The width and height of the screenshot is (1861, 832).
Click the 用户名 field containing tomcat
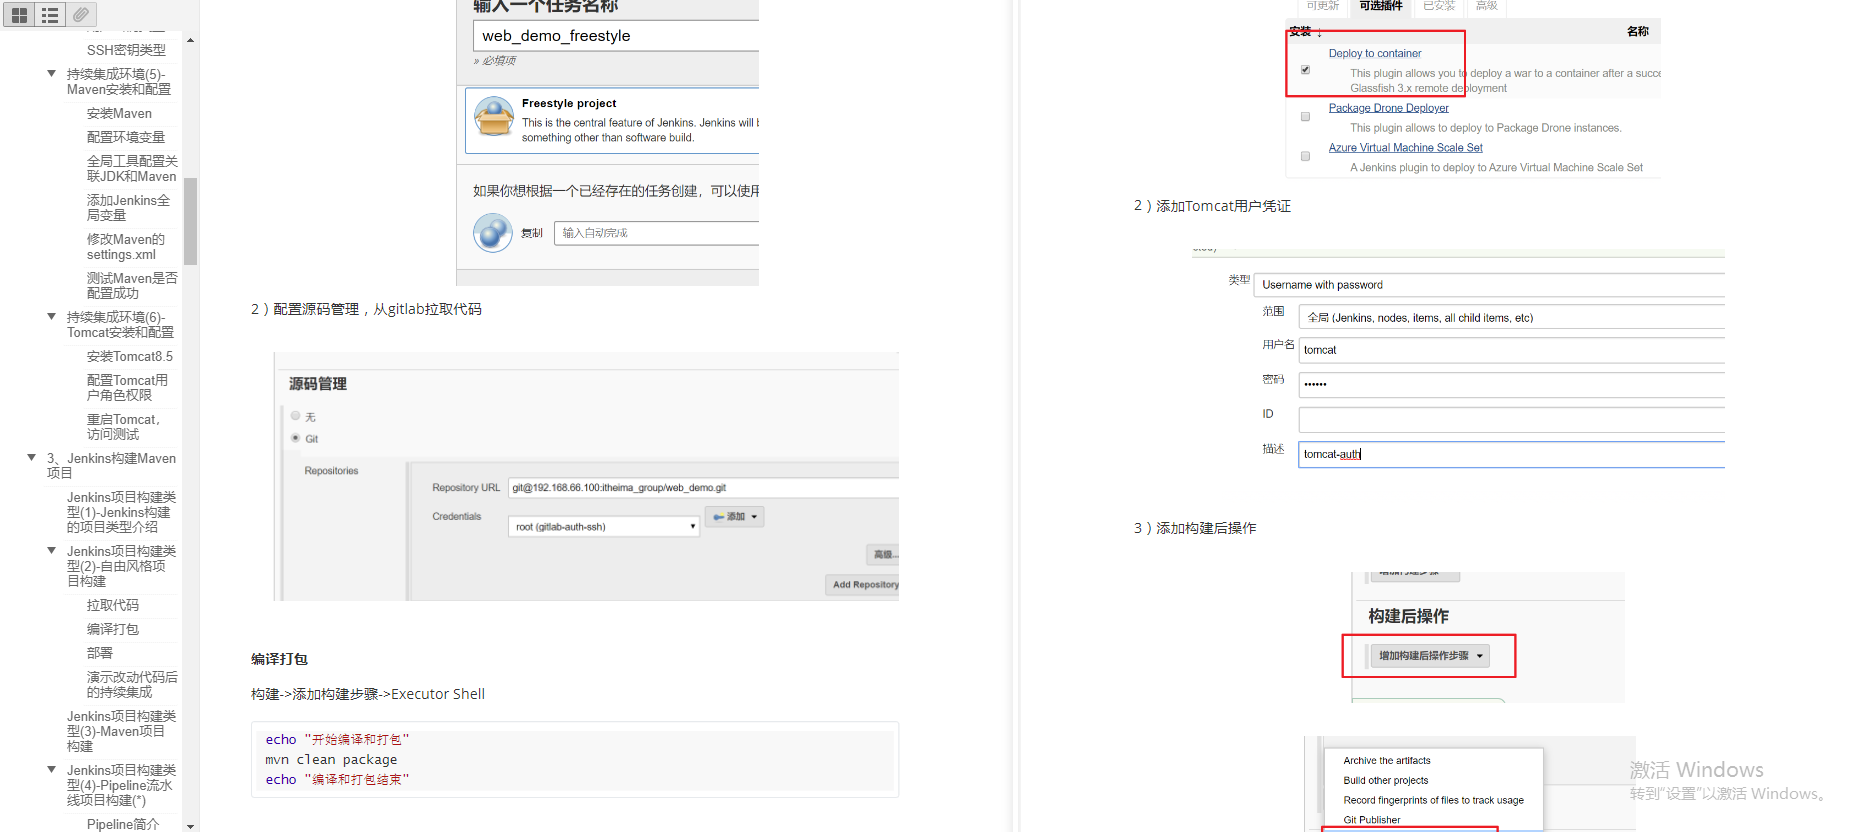tap(1512, 350)
